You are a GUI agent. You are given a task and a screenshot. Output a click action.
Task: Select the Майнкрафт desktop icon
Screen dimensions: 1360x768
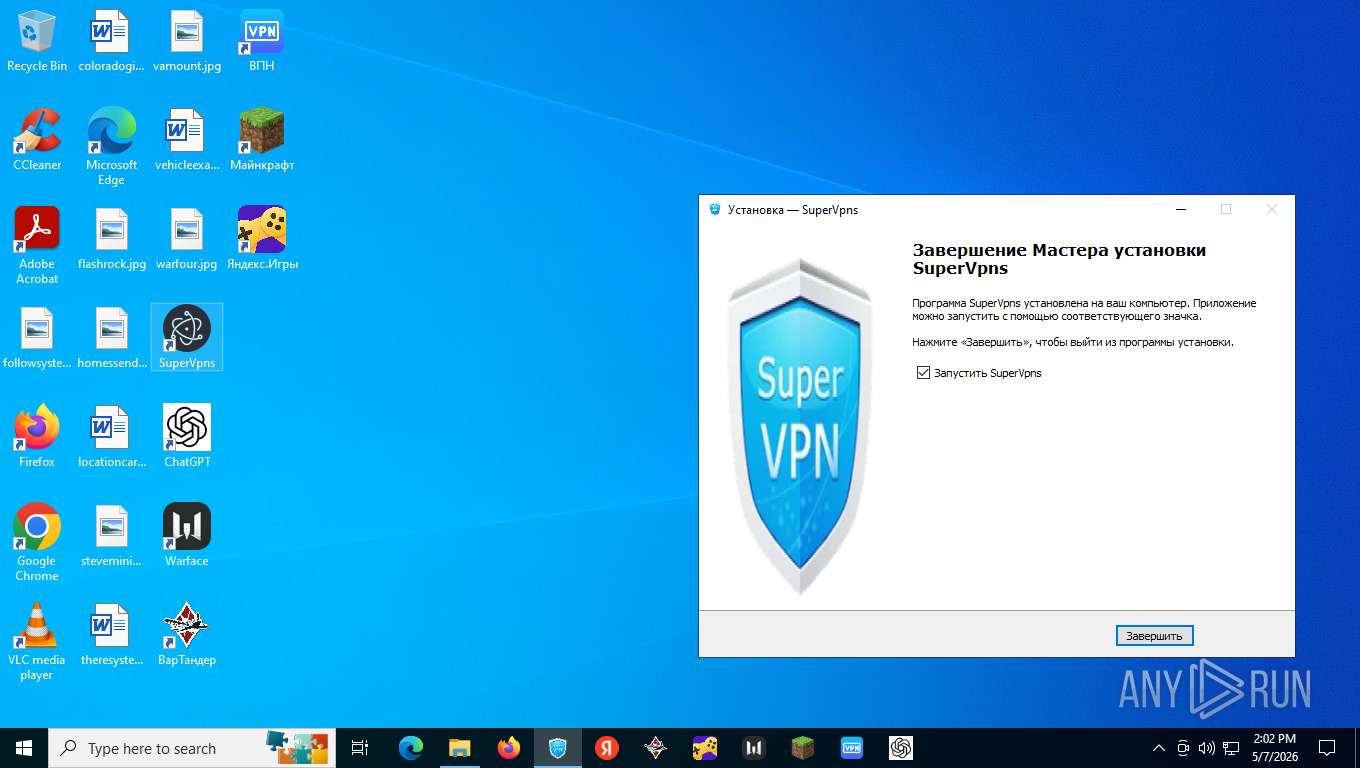click(262, 140)
